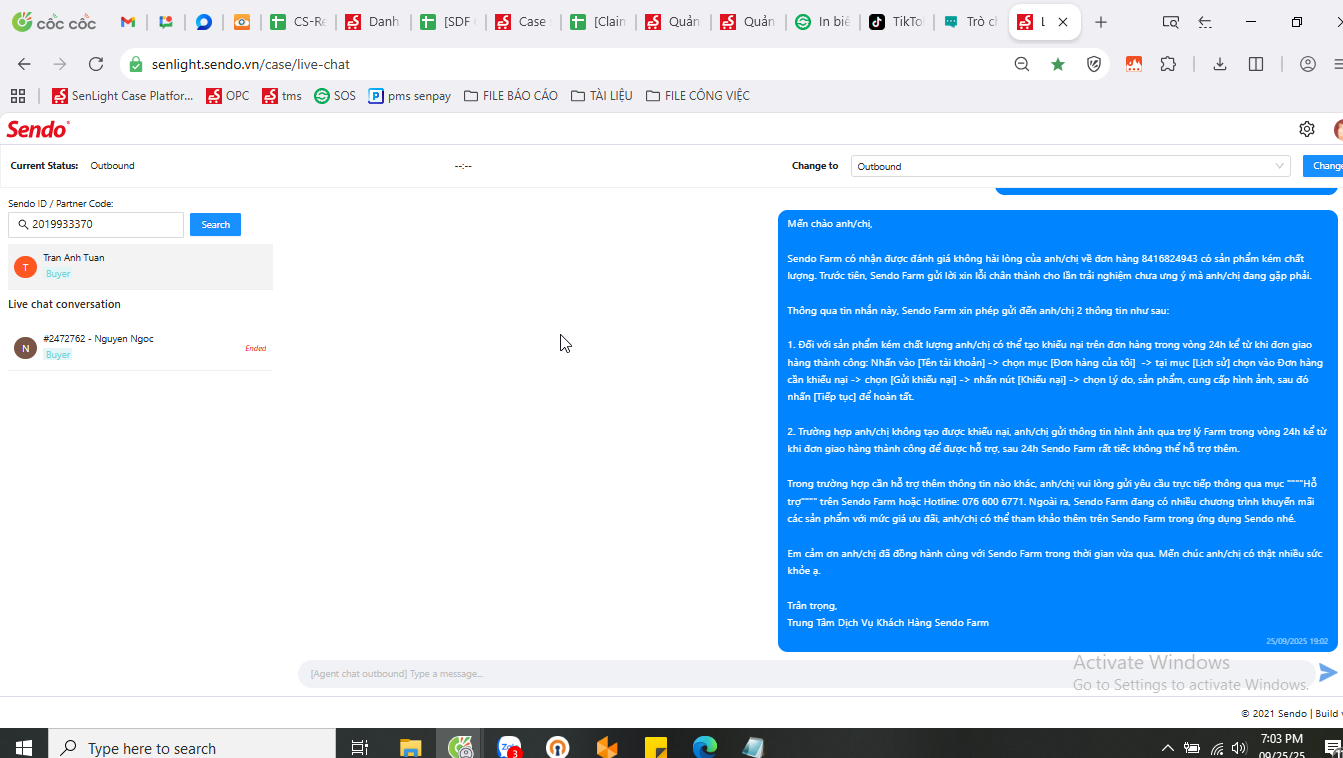Open FILE CÔNG VIỆC bookmark folder
The image size is (1343, 758).
(698, 96)
